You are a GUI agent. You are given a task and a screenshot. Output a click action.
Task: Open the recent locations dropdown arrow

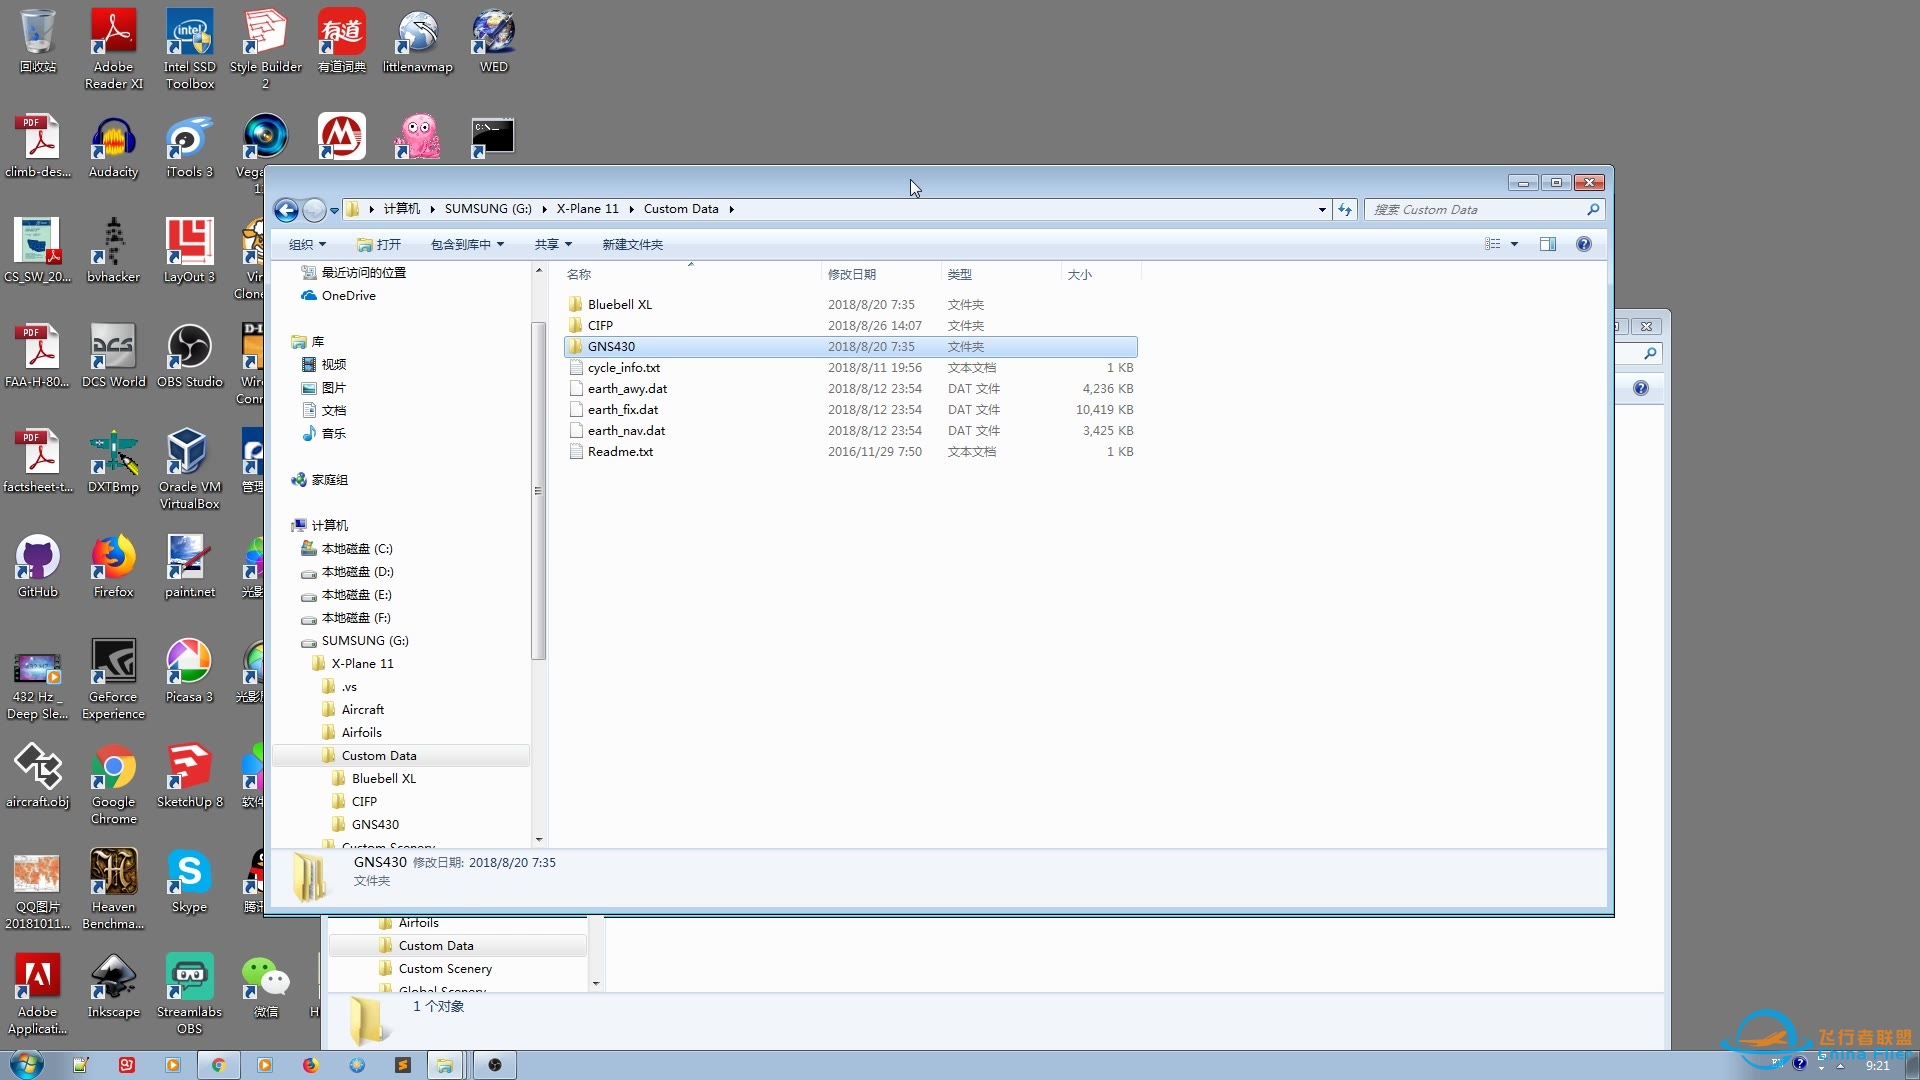coord(334,211)
